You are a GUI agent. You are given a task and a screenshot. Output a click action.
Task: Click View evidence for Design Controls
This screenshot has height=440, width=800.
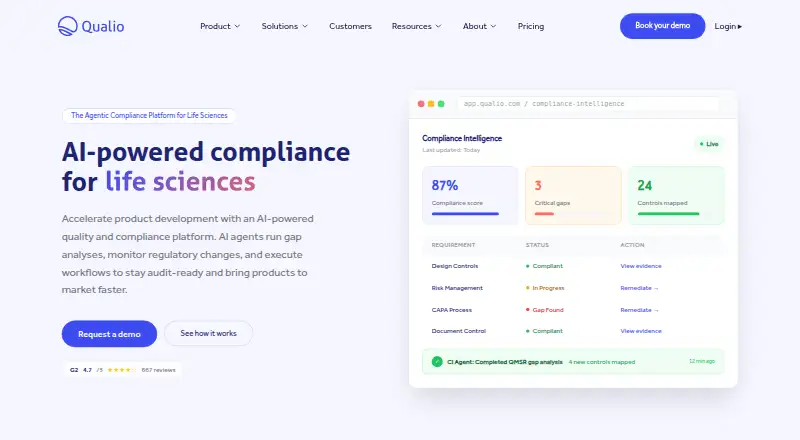coord(641,266)
